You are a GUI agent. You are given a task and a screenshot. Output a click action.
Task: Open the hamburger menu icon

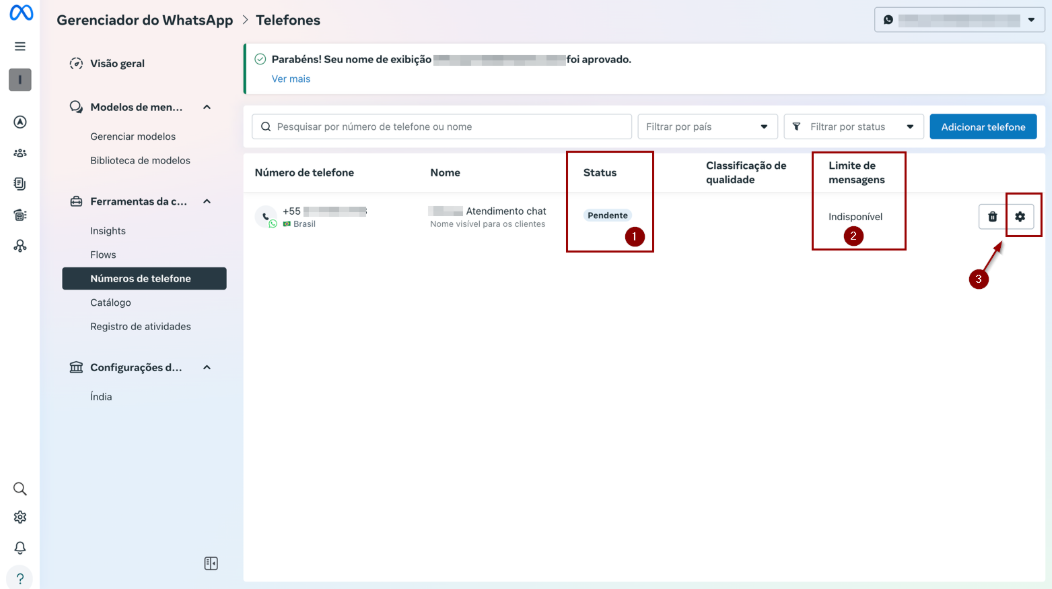click(x=20, y=46)
